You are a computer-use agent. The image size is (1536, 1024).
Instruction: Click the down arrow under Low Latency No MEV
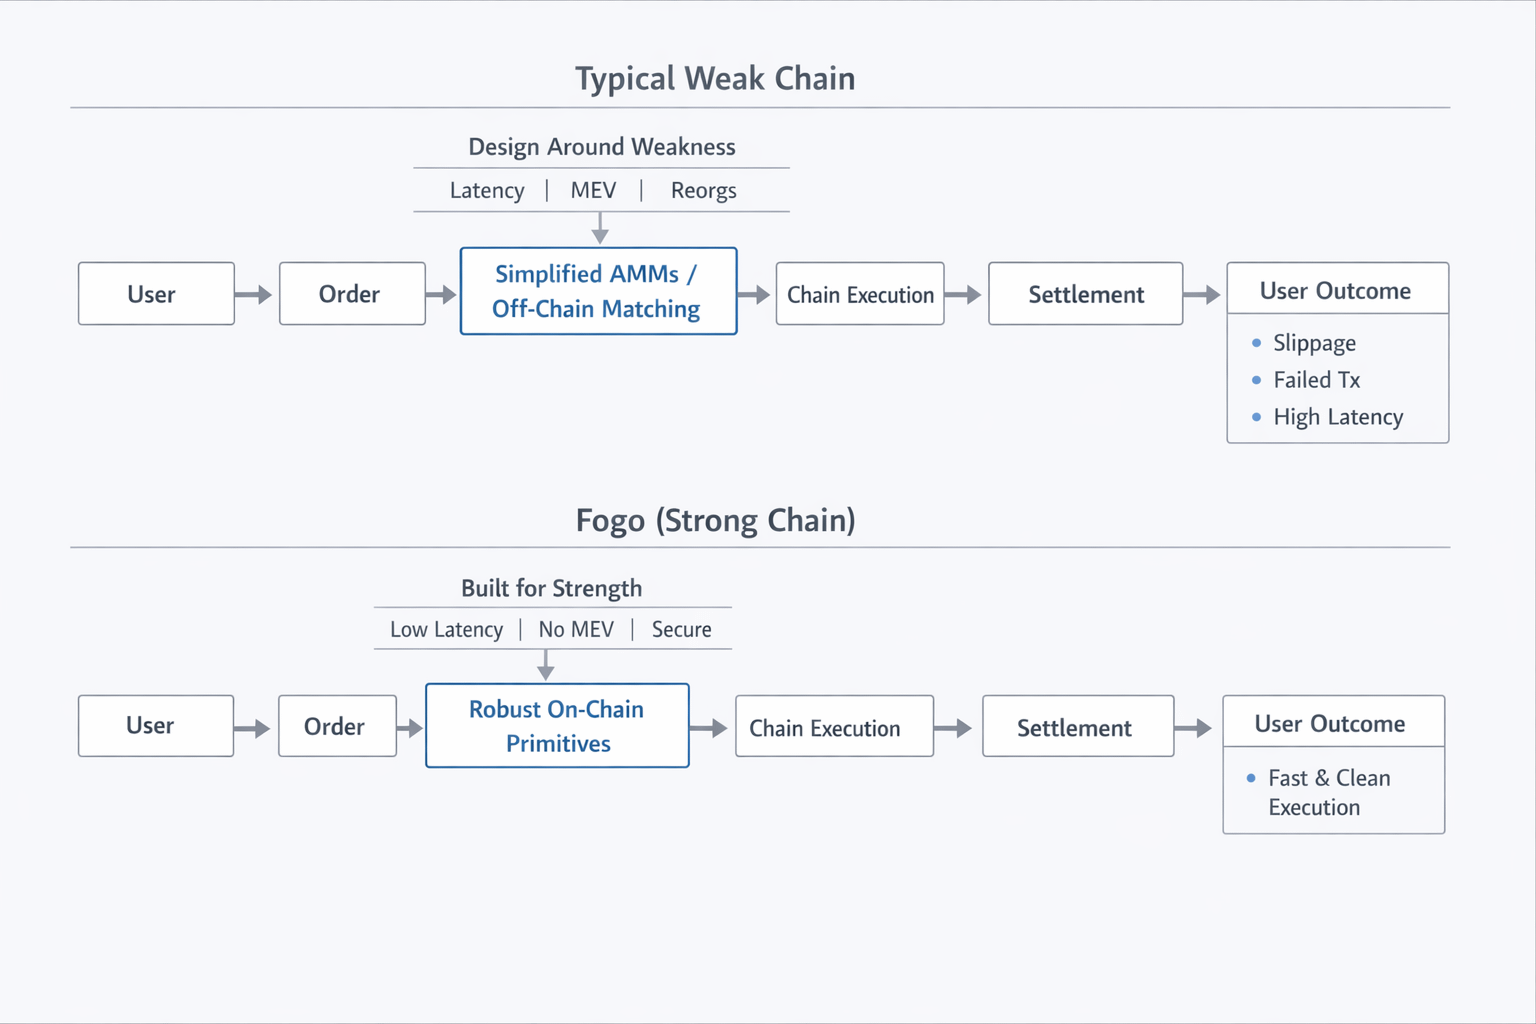pyautogui.click(x=546, y=665)
